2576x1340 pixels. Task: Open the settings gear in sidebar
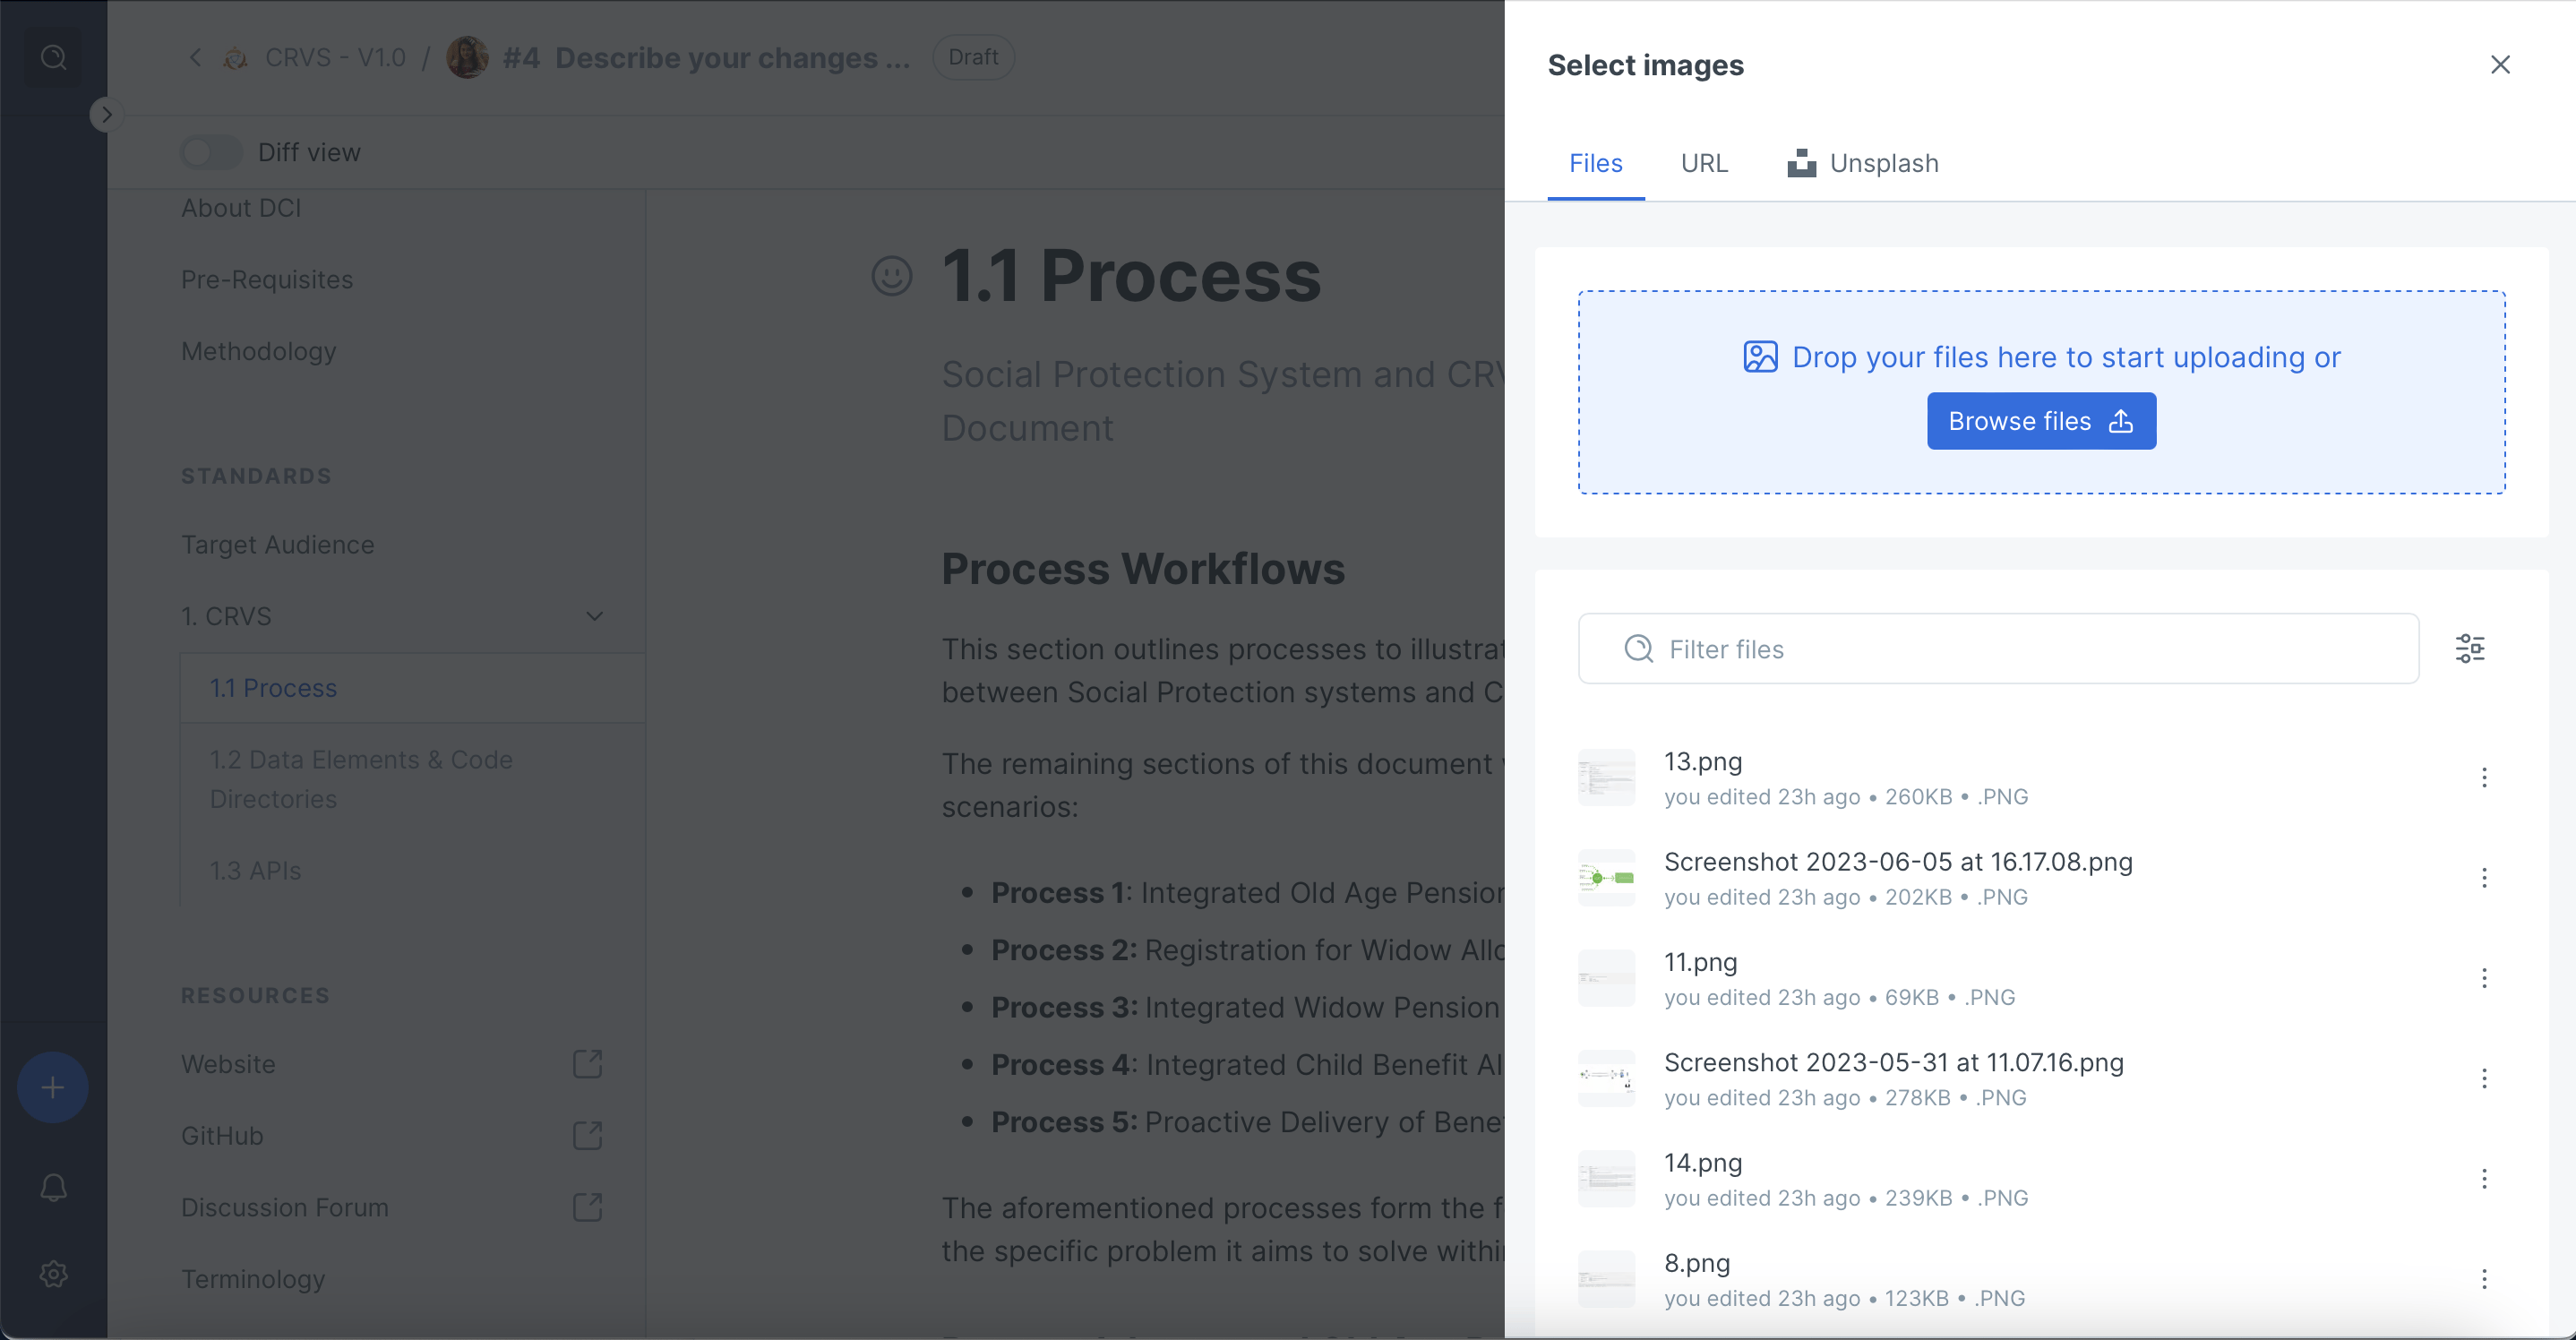click(x=53, y=1273)
